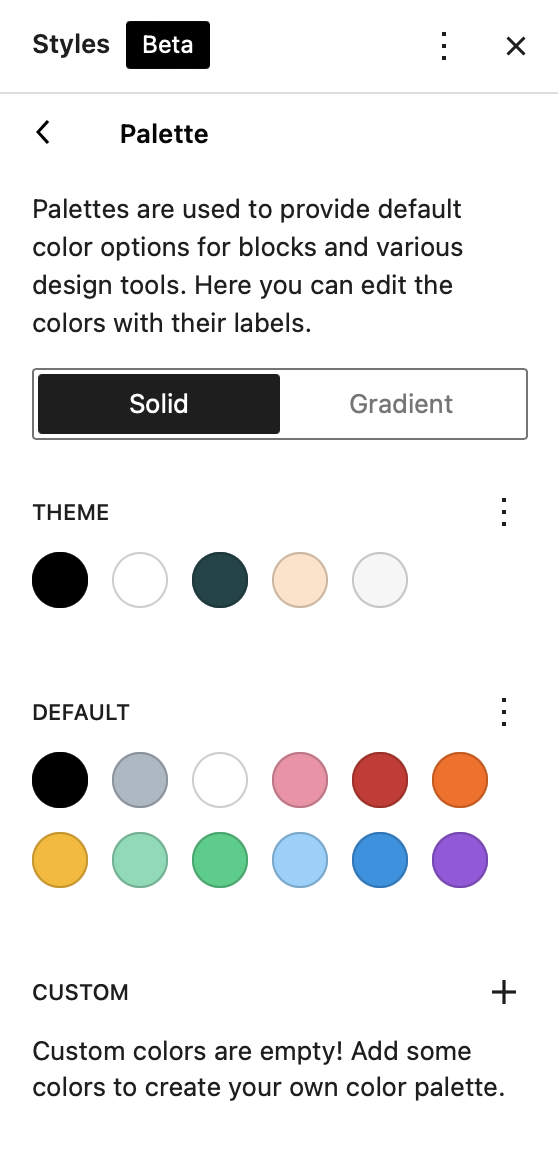Select the red default color swatch

380,780
